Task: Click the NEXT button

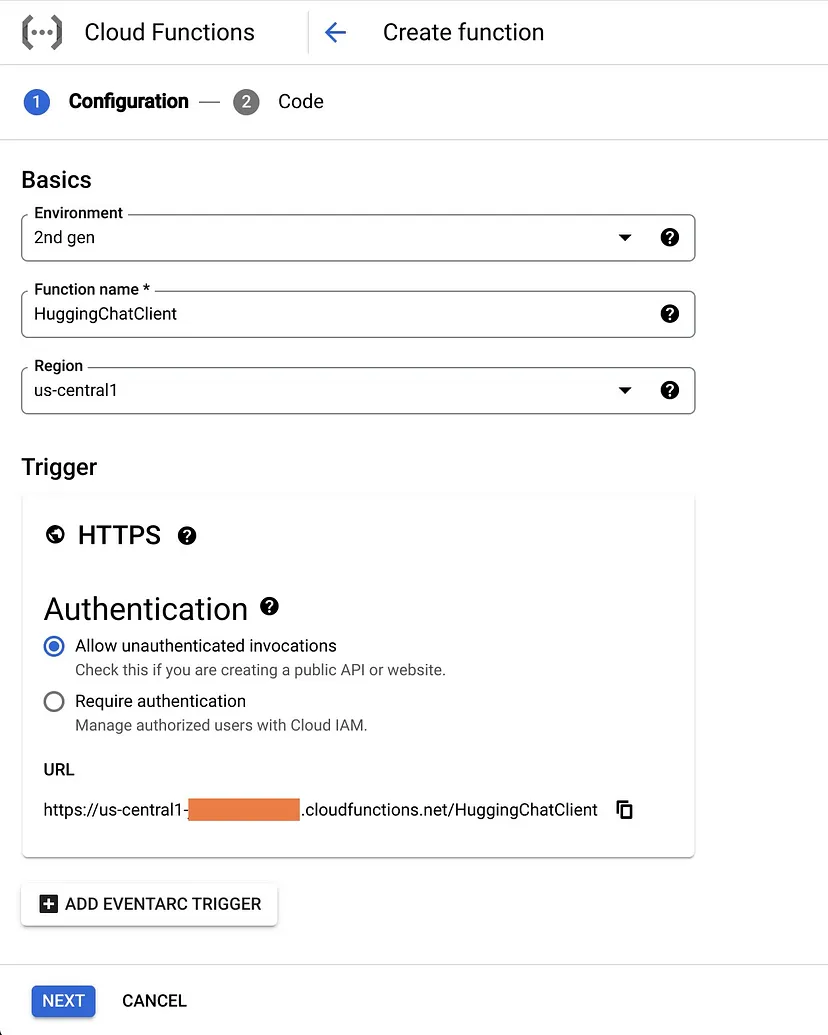Action: pos(63,1001)
